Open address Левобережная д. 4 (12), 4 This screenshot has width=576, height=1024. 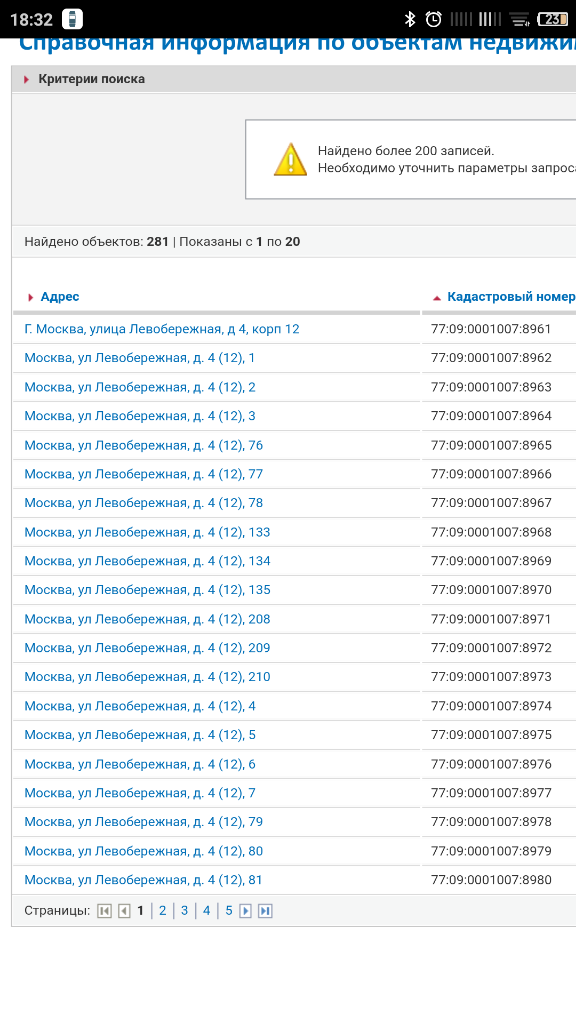140,706
